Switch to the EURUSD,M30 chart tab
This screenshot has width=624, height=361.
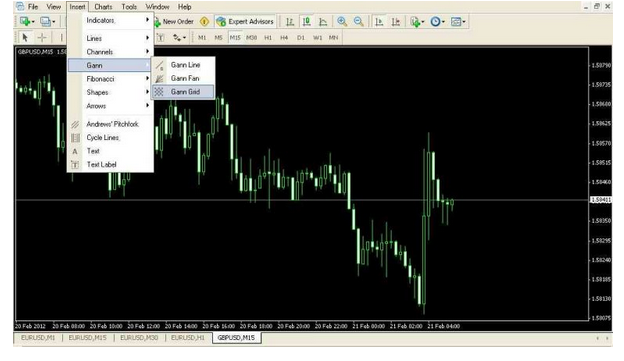click(139, 338)
